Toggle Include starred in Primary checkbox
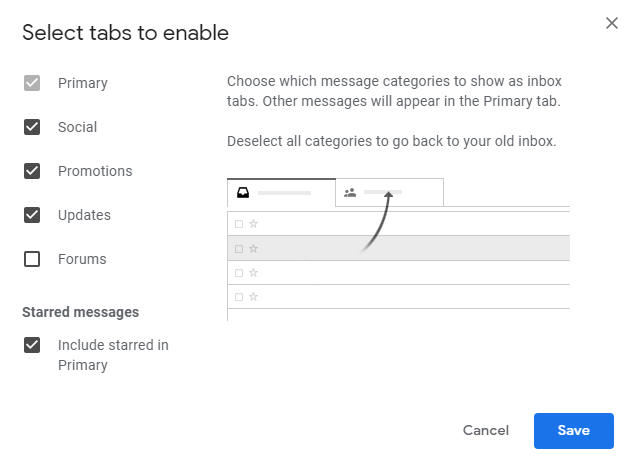Screen dimensions: 633x457 [32, 345]
